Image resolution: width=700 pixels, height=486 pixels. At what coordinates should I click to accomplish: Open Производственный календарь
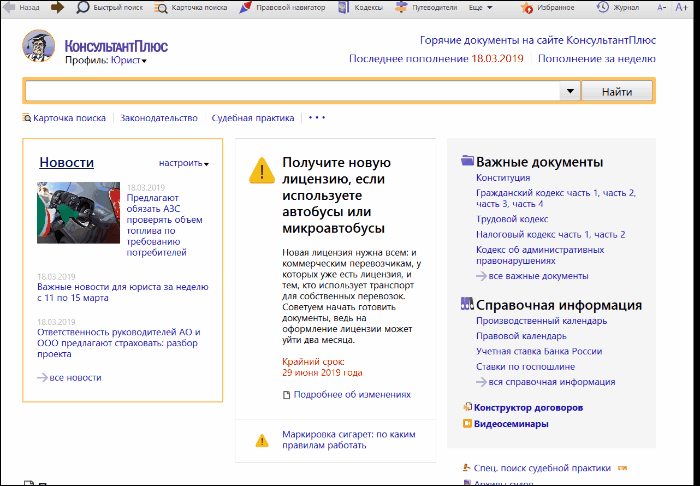coord(542,320)
